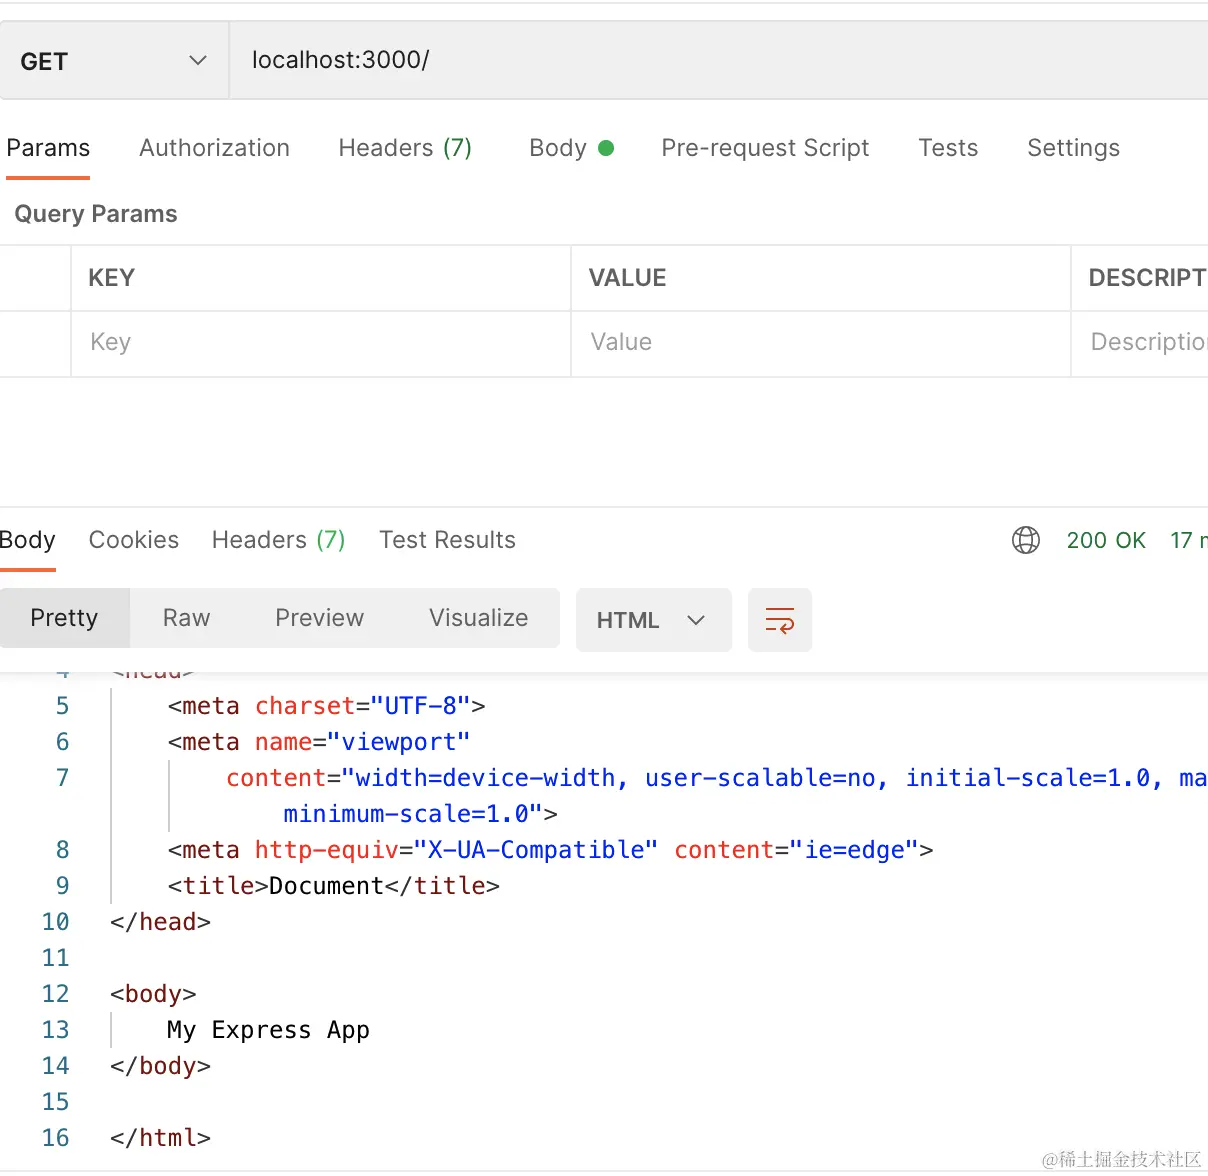This screenshot has width=1208, height=1176.
Task: Open the Tests tab
Action: coord(948,148)
